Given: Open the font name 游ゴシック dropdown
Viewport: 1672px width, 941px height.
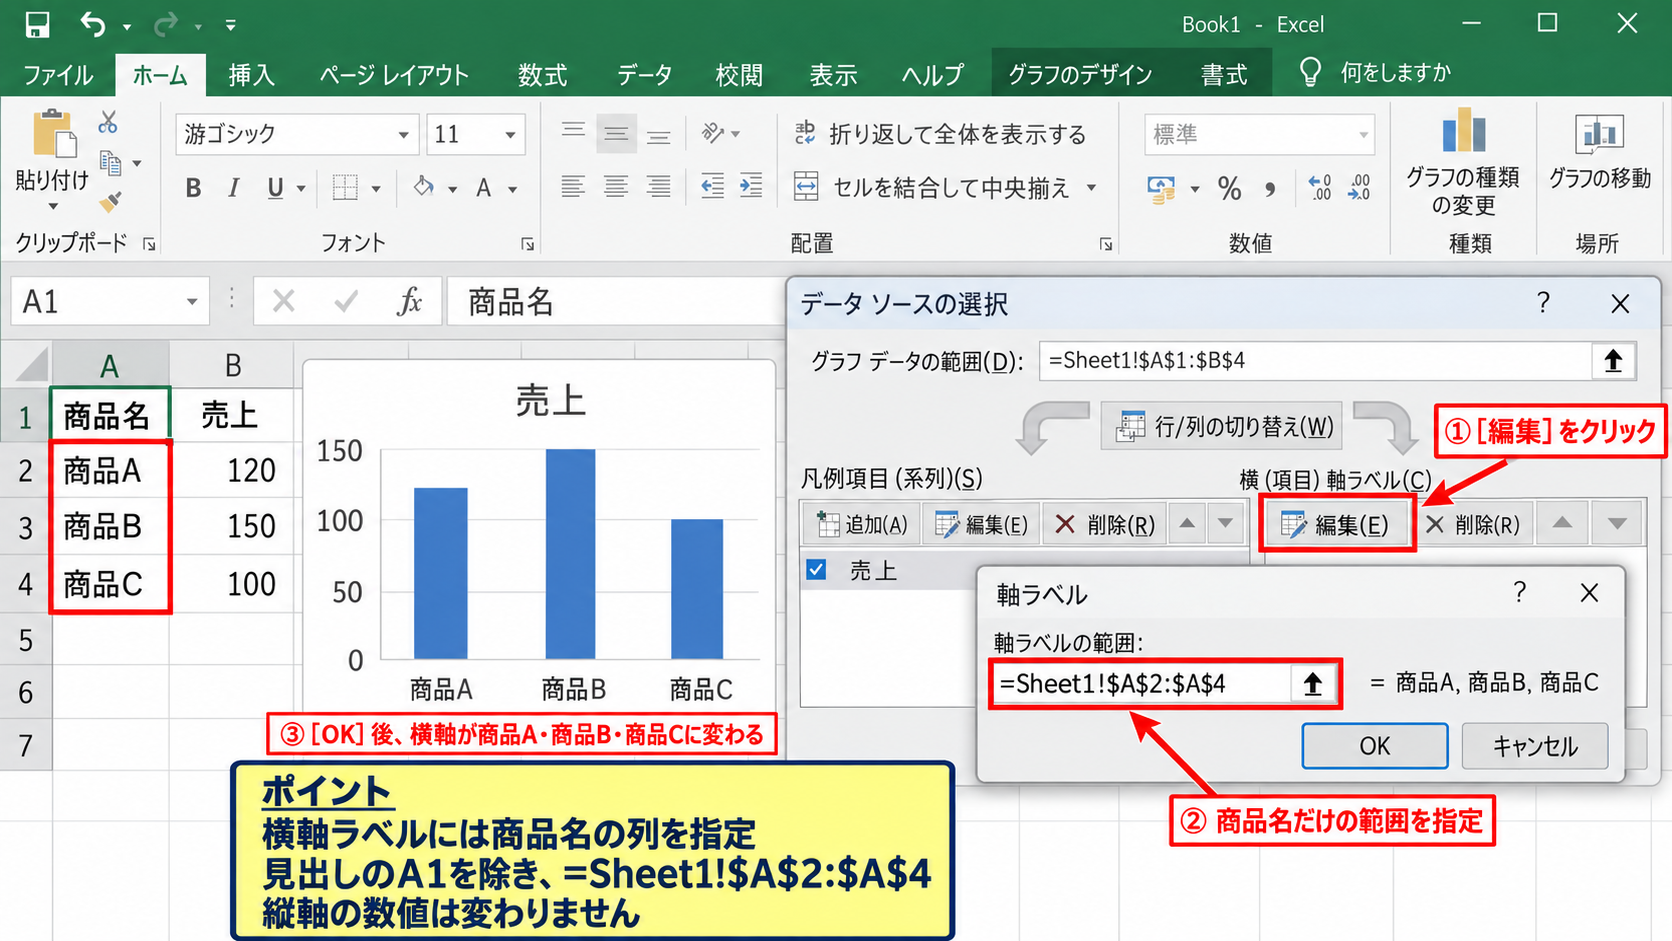Looking at the screenshot, I should pyautogui.click(x=403, y=134).
